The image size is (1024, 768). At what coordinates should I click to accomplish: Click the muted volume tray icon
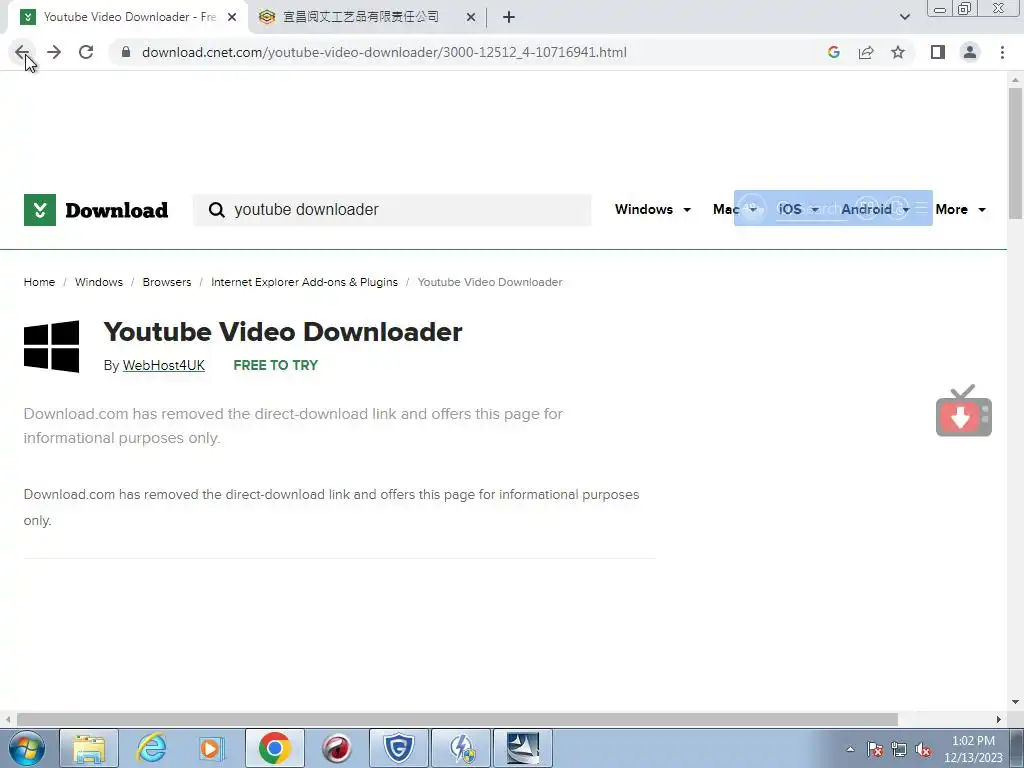(x=923, y=750)
